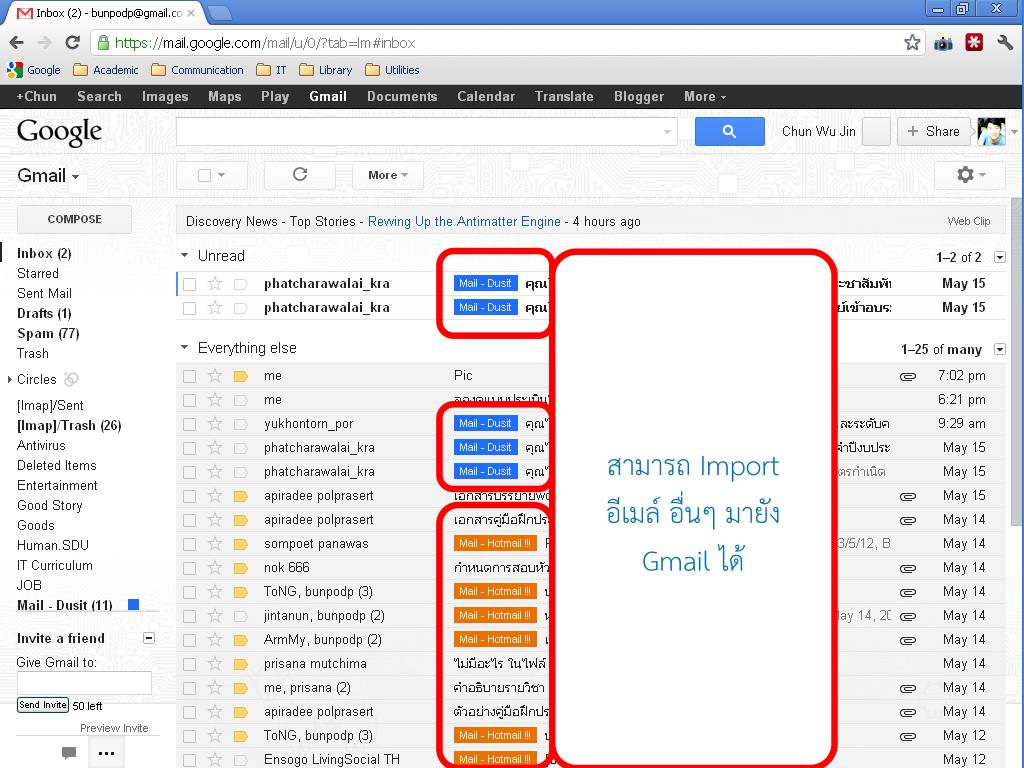The image size is (1024, 768).
Task: Star the sompoet panawas message
Action: click(215, 543)
